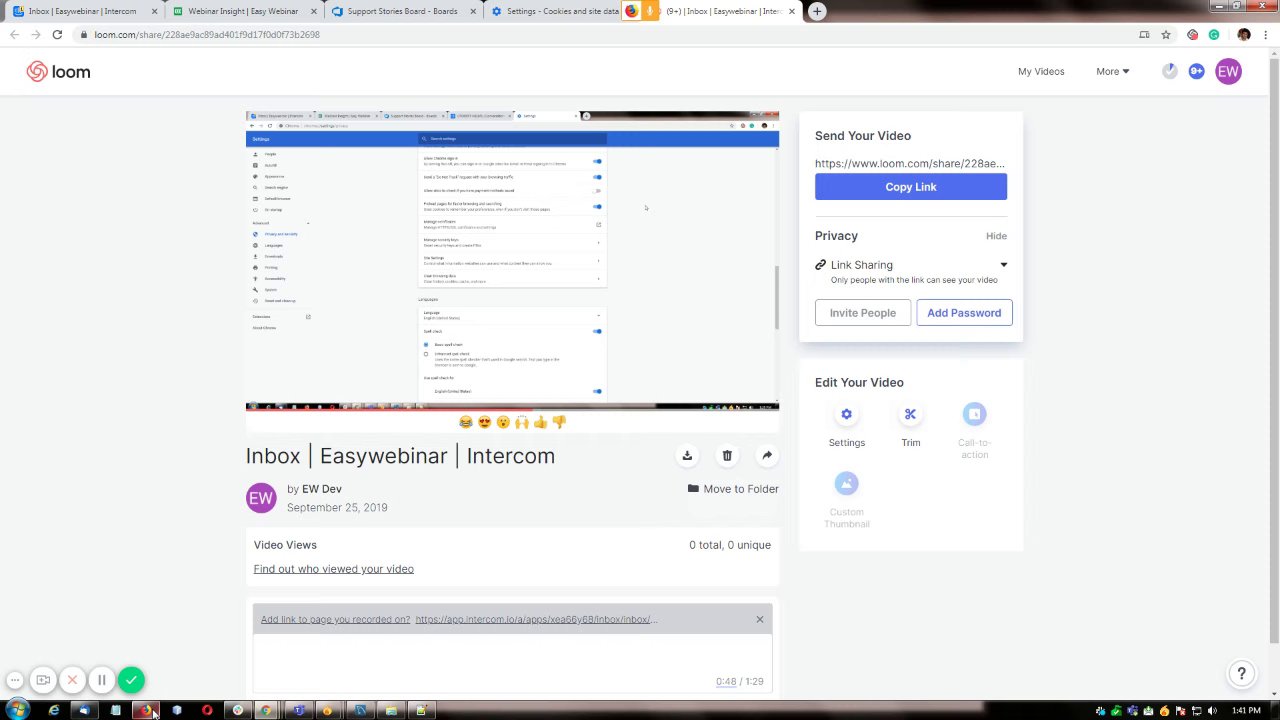The height and width of the screenshot is (720, 1280).
Task: Click the cast media icon in address bar
Action: pos(1144,34)
